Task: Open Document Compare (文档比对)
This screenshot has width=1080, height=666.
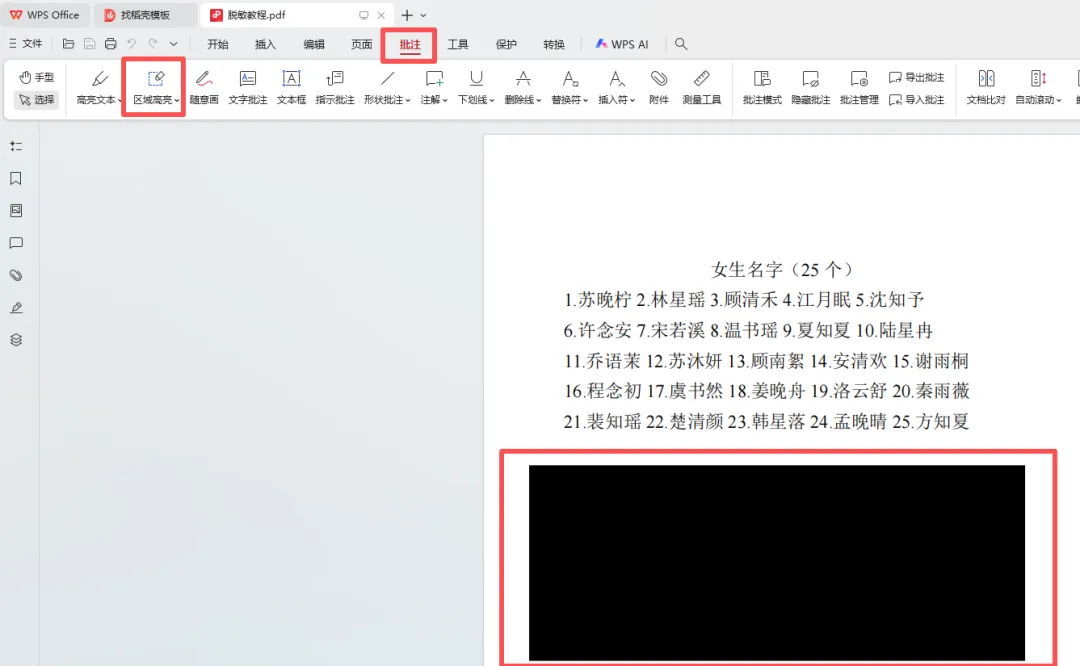Action: click(x=986, y=87)
